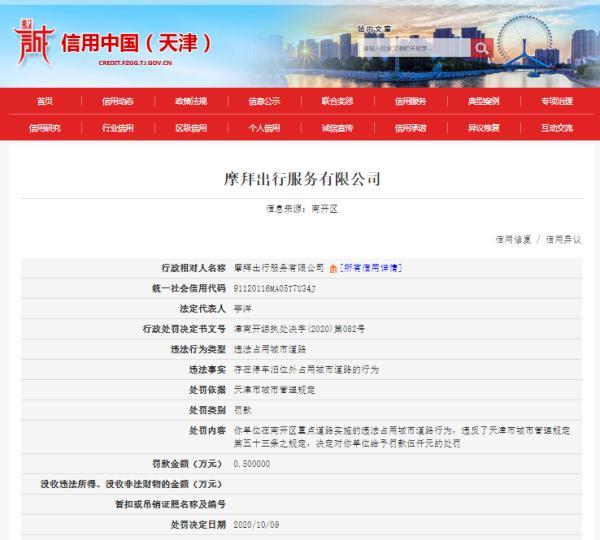Select decision date 2020/10/09
The image size is (600, 540).
coord(256,525)
